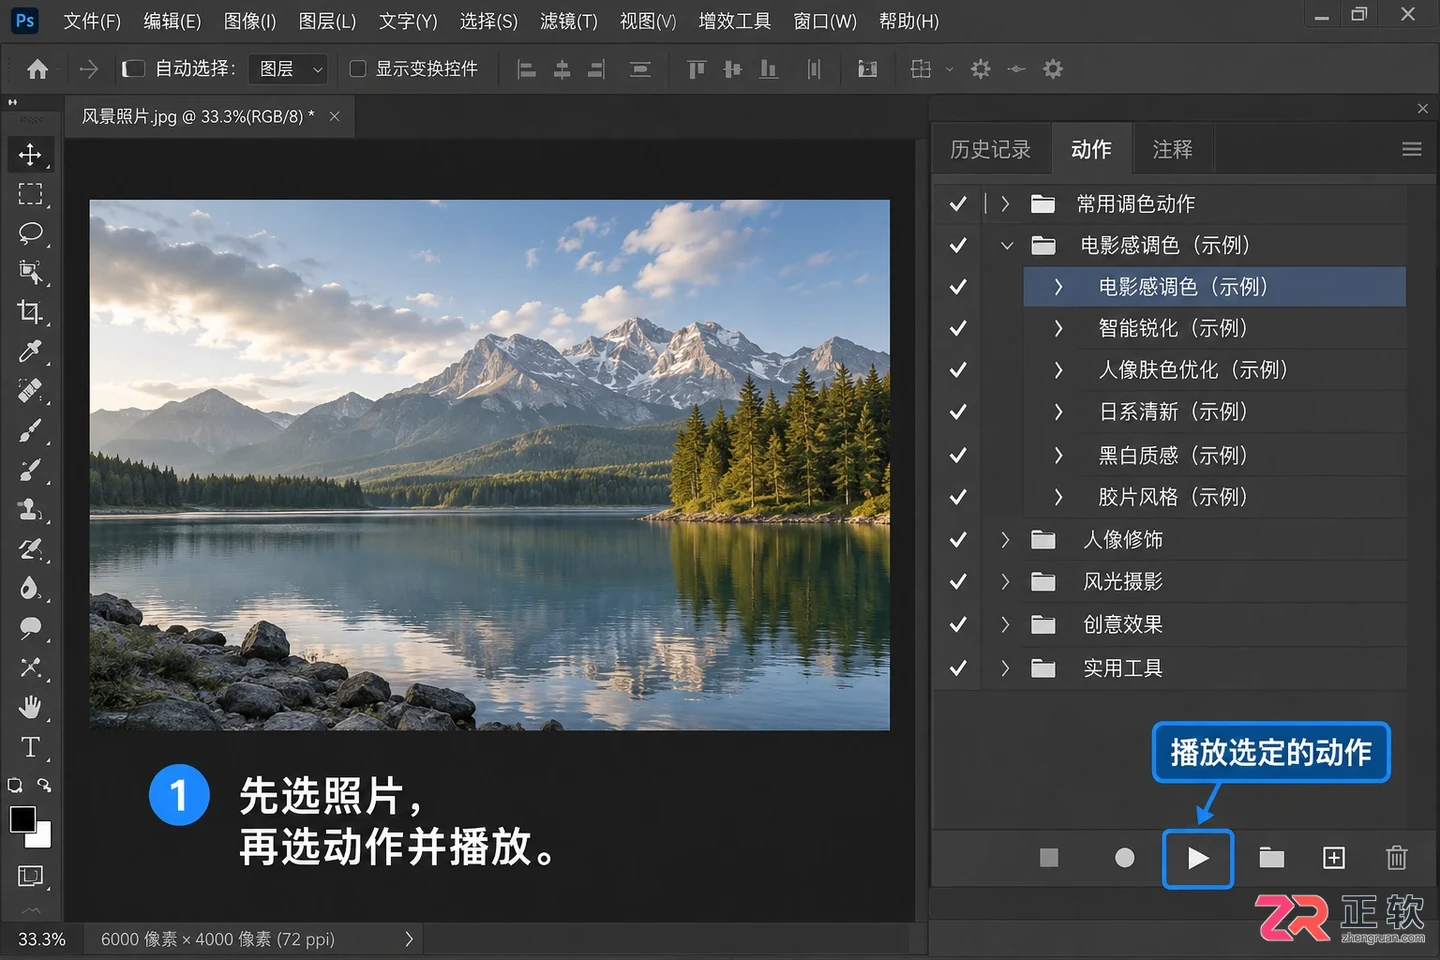Click the stop recording square button

click(1049, 858)
